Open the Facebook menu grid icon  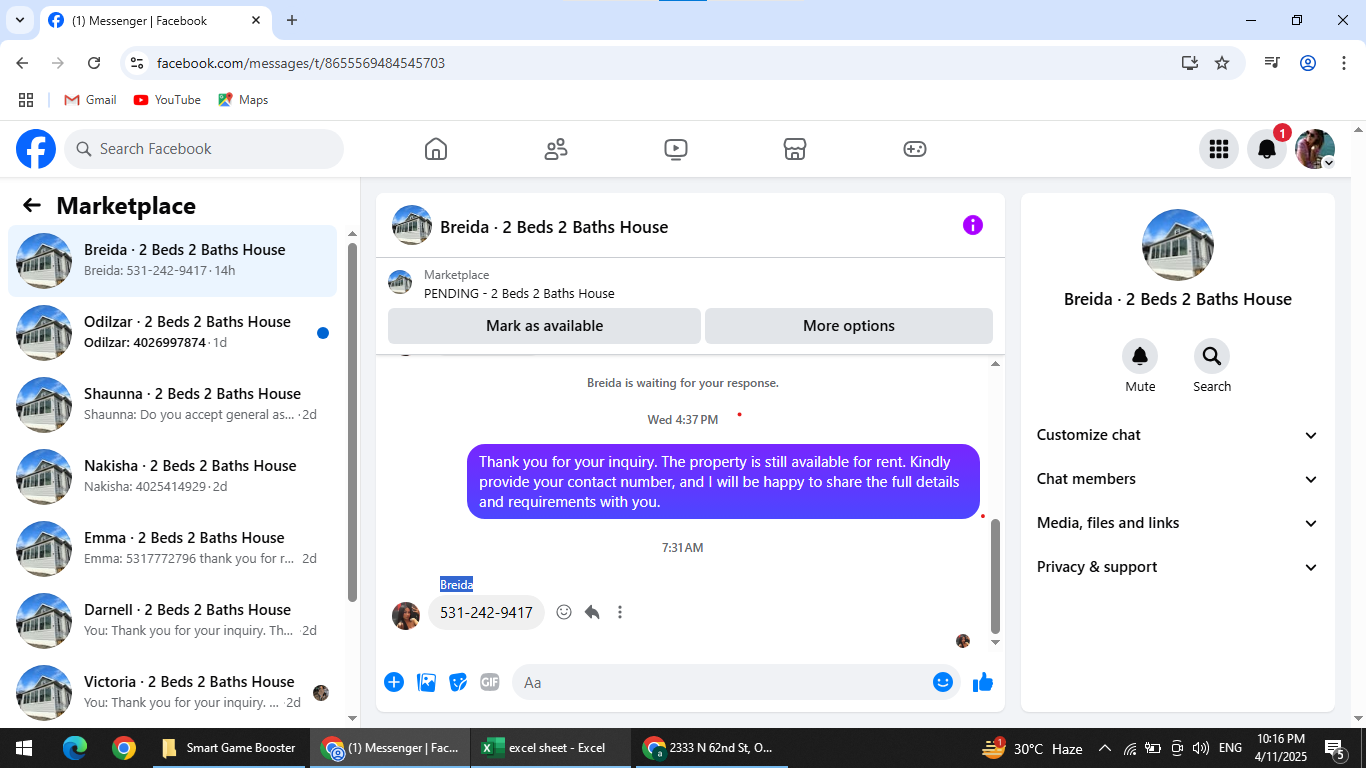coord(1219,149)
